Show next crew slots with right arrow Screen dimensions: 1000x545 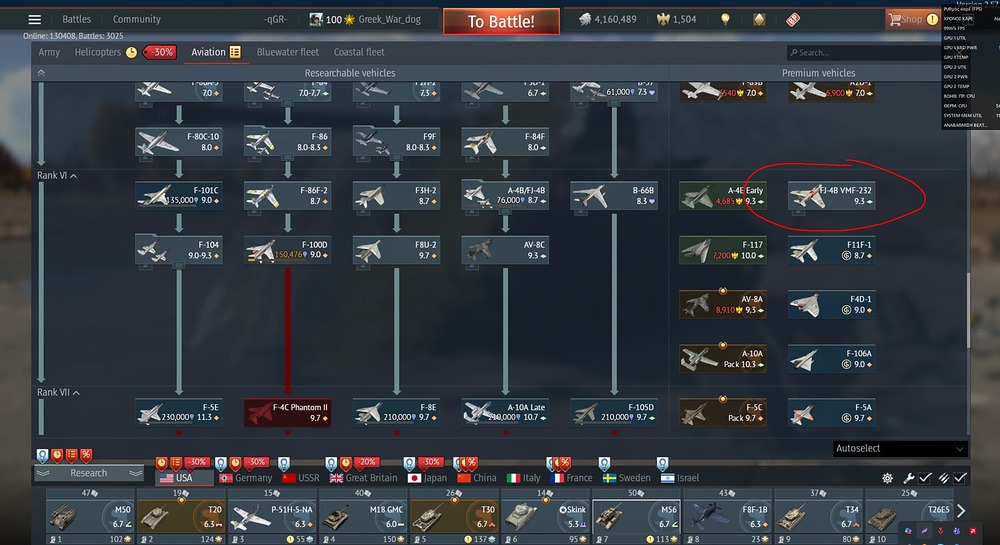(x=961, y=511)
